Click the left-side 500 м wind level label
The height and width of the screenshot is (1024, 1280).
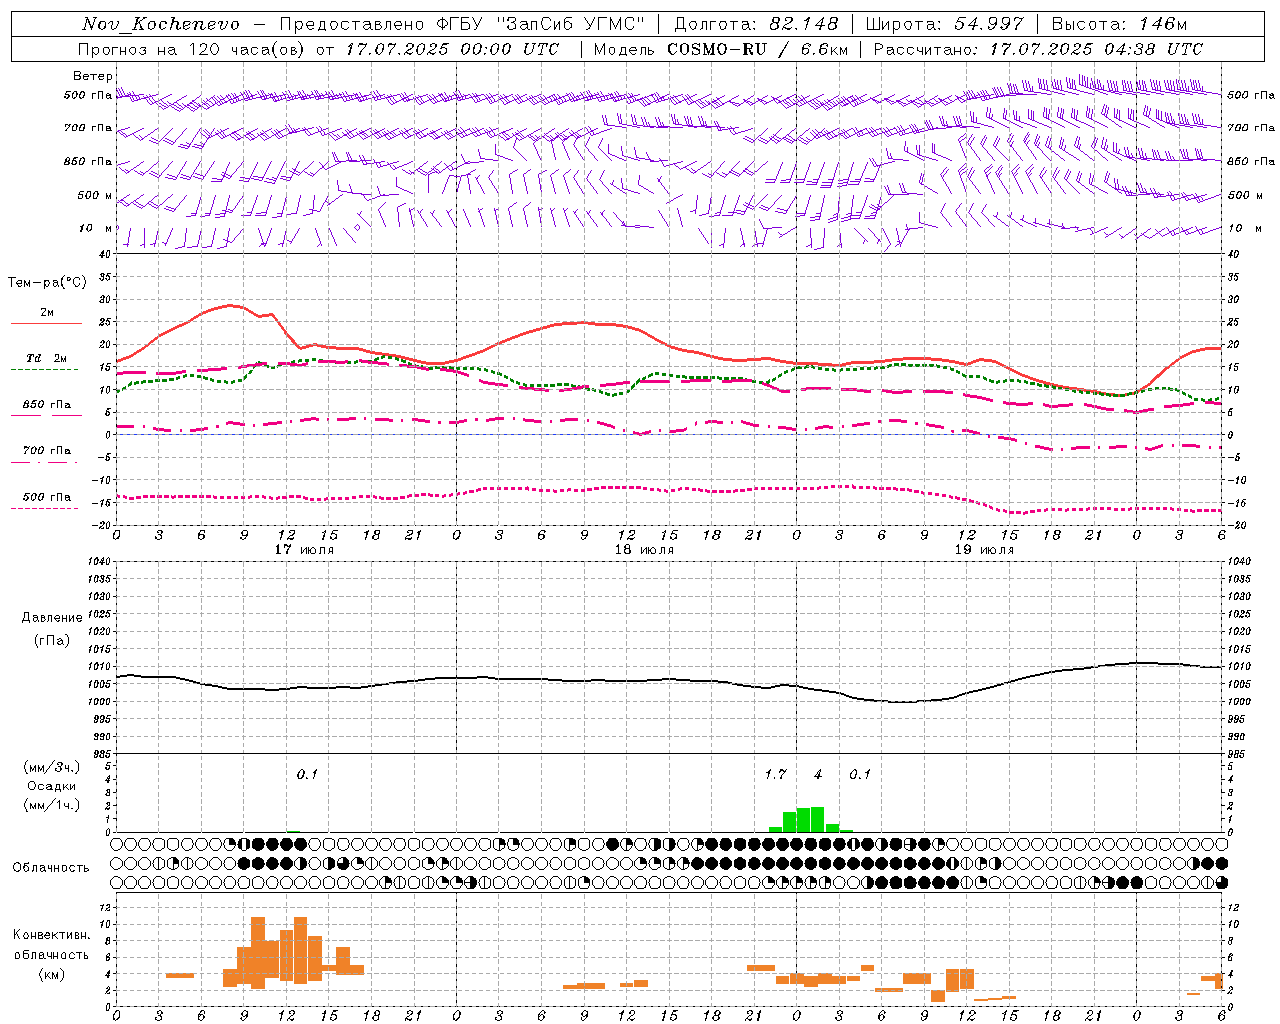pos(95,195)
